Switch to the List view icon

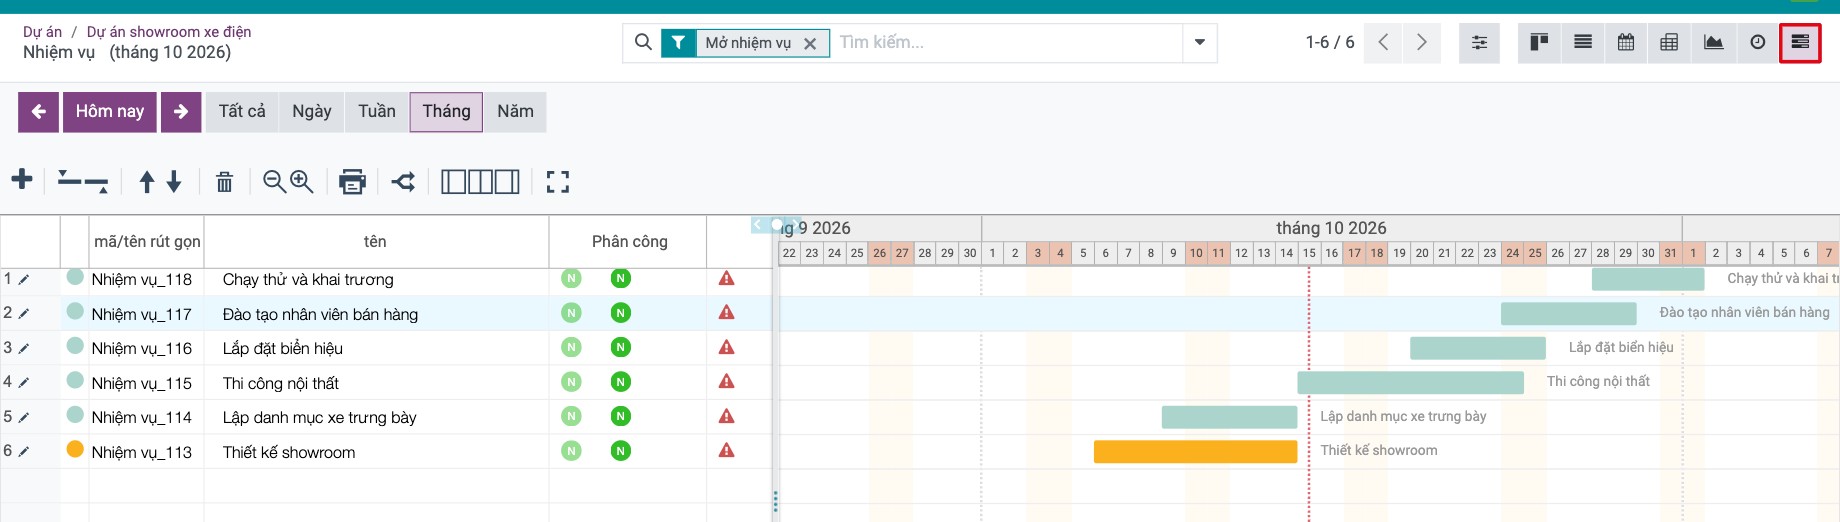coord(1583,42)
